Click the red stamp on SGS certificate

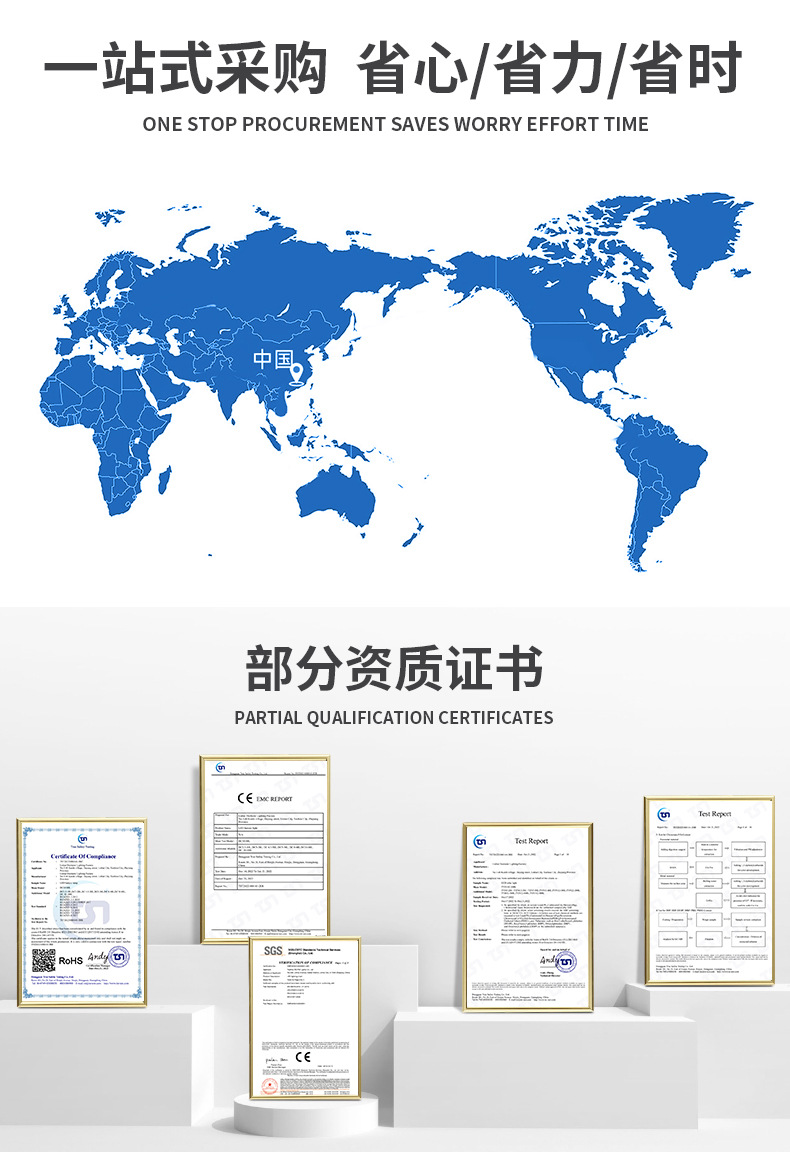point(270,1087)
